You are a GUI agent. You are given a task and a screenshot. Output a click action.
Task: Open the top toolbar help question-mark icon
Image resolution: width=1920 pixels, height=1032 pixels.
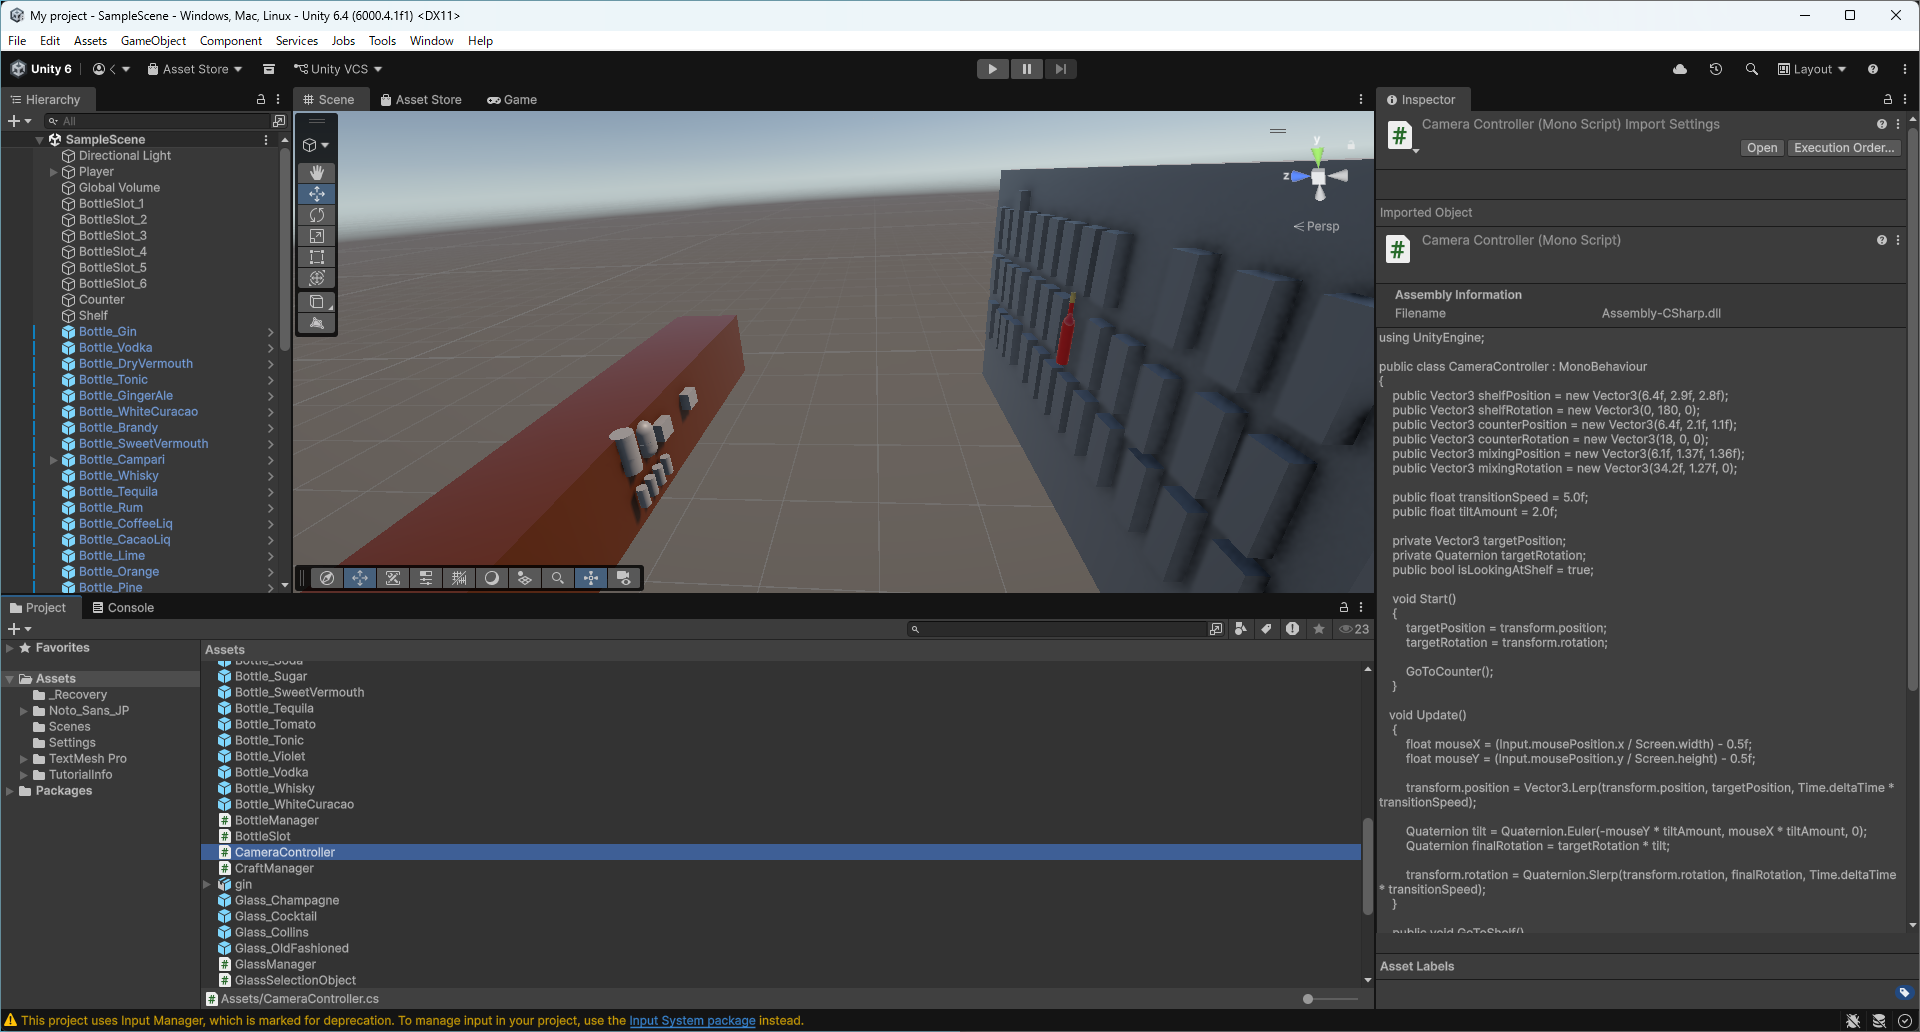point(1873,69)
